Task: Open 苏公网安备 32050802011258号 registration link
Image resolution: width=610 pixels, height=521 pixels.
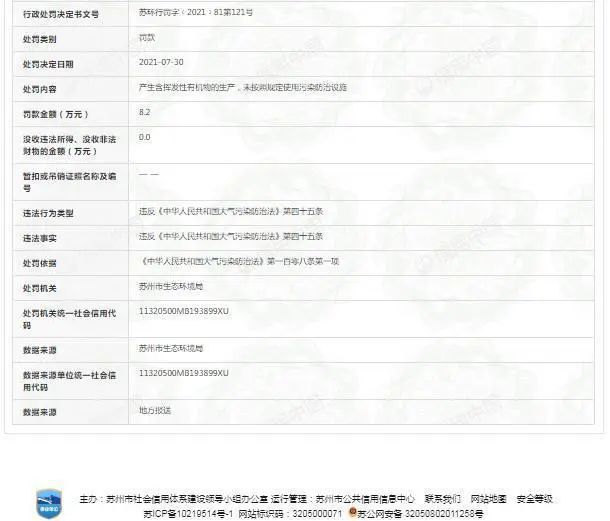Action: [x=422, y=513]
